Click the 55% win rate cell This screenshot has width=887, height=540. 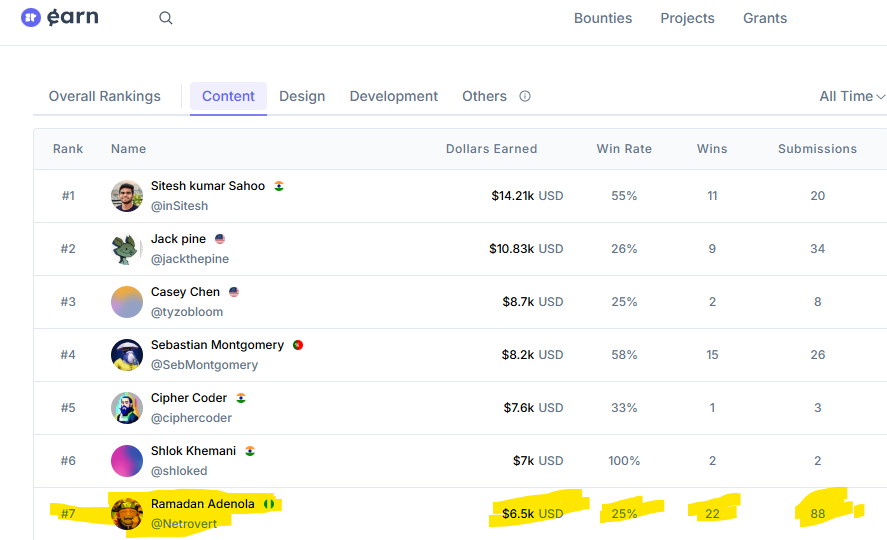pyautogui.click(x=624, y=196)
